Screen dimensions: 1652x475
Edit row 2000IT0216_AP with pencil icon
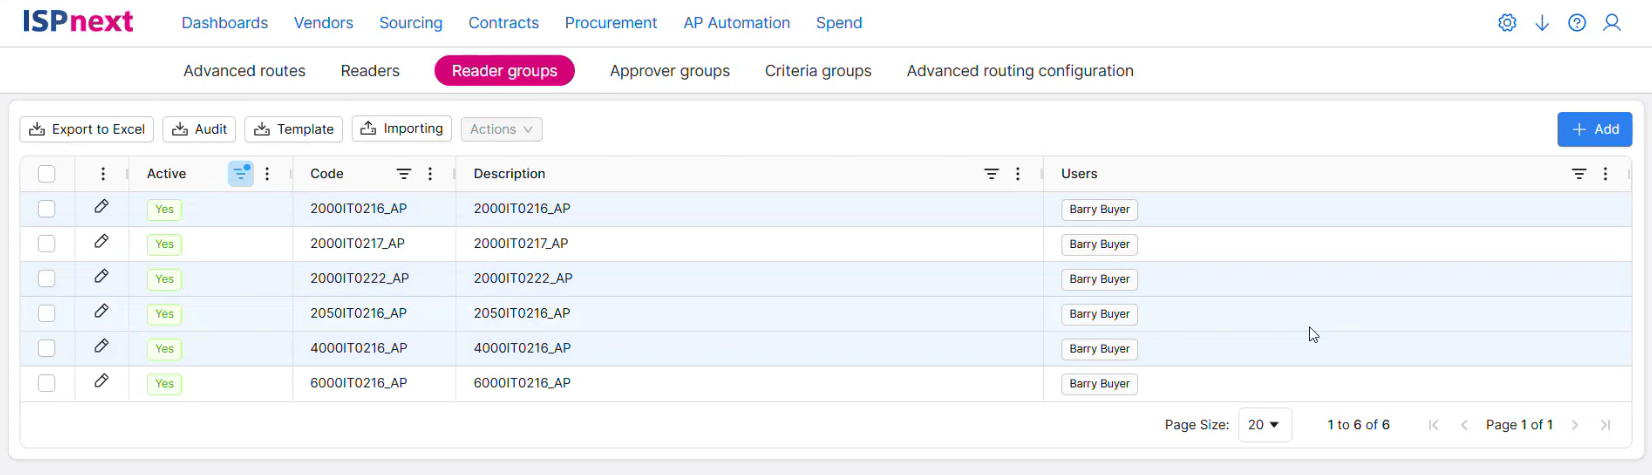101,207
